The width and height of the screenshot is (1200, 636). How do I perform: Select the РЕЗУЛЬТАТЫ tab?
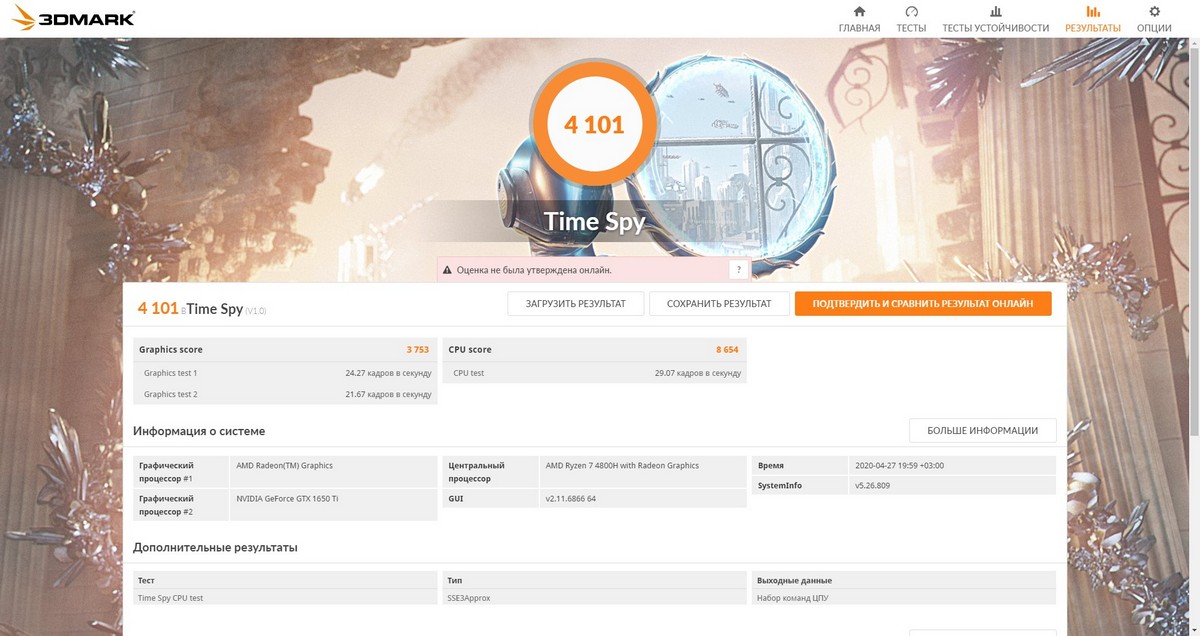1093,28
